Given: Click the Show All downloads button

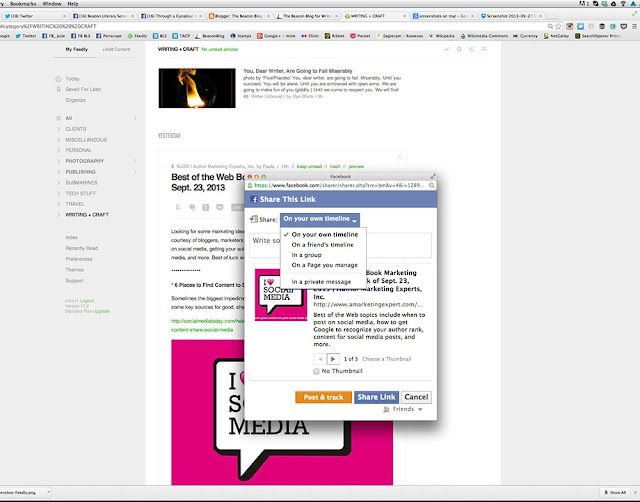Looking at the screenshot, I should coord(615,493).
